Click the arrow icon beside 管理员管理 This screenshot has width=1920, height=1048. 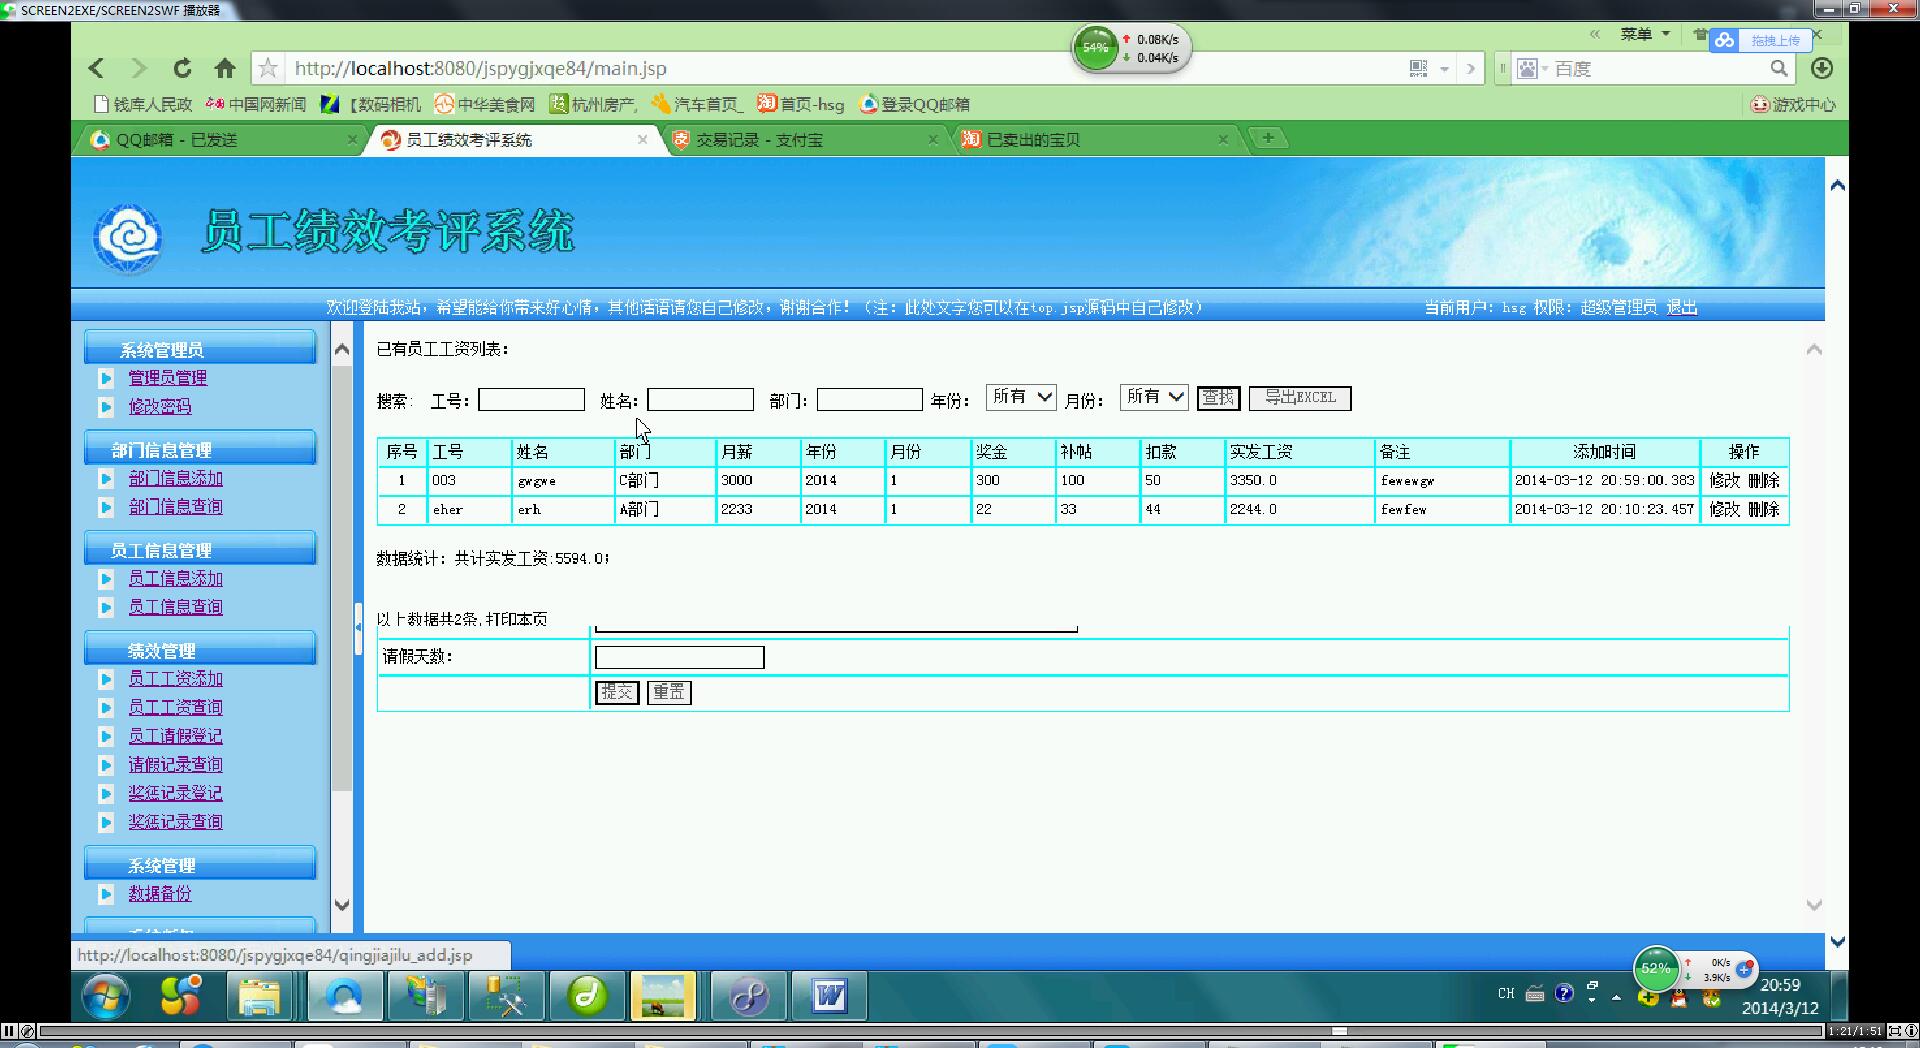(x=106, y=378)
